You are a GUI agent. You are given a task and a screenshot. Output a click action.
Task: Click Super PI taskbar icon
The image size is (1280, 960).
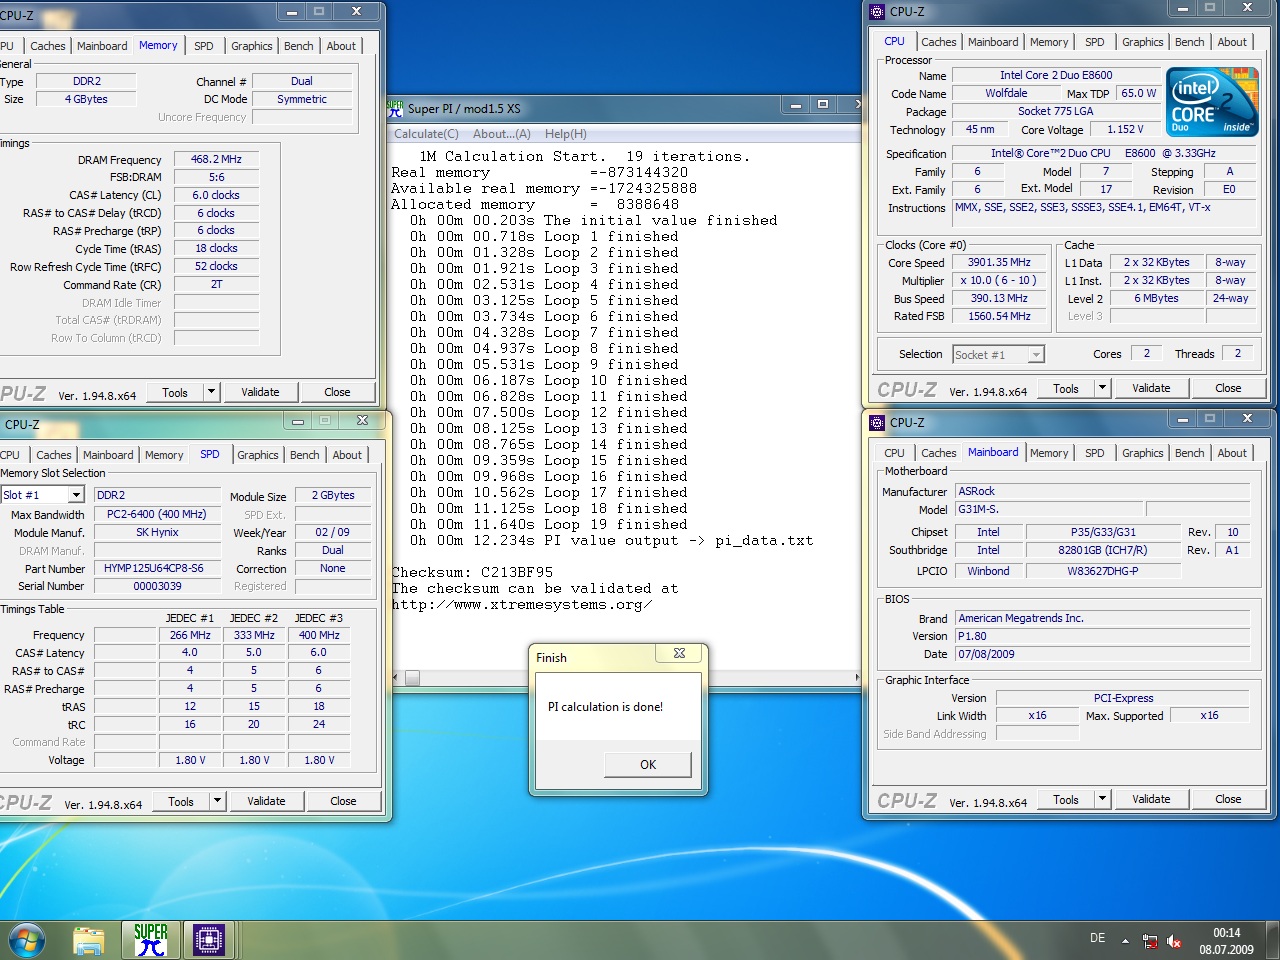[x=150, y=939]
